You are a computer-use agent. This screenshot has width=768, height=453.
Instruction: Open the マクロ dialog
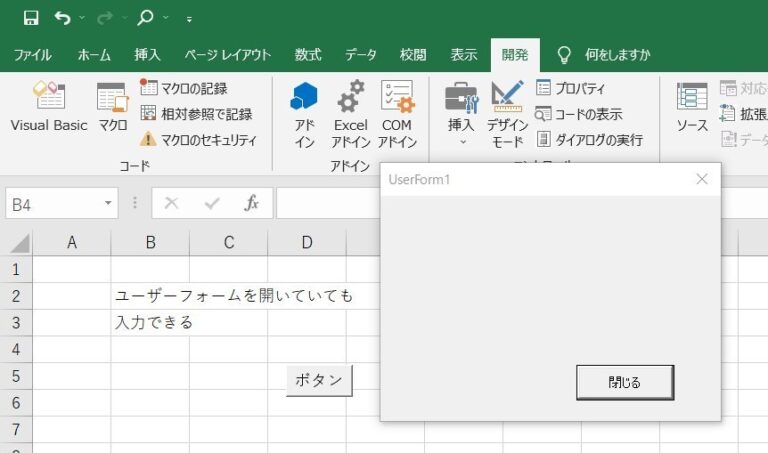[x=113, y=107]
